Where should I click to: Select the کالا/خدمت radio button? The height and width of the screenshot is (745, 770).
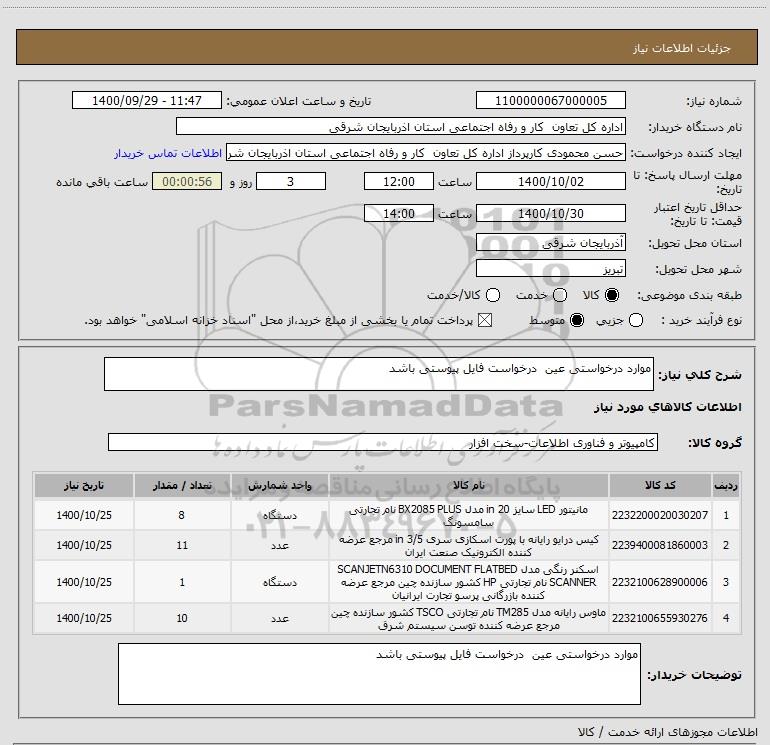(x=493, y=295)
